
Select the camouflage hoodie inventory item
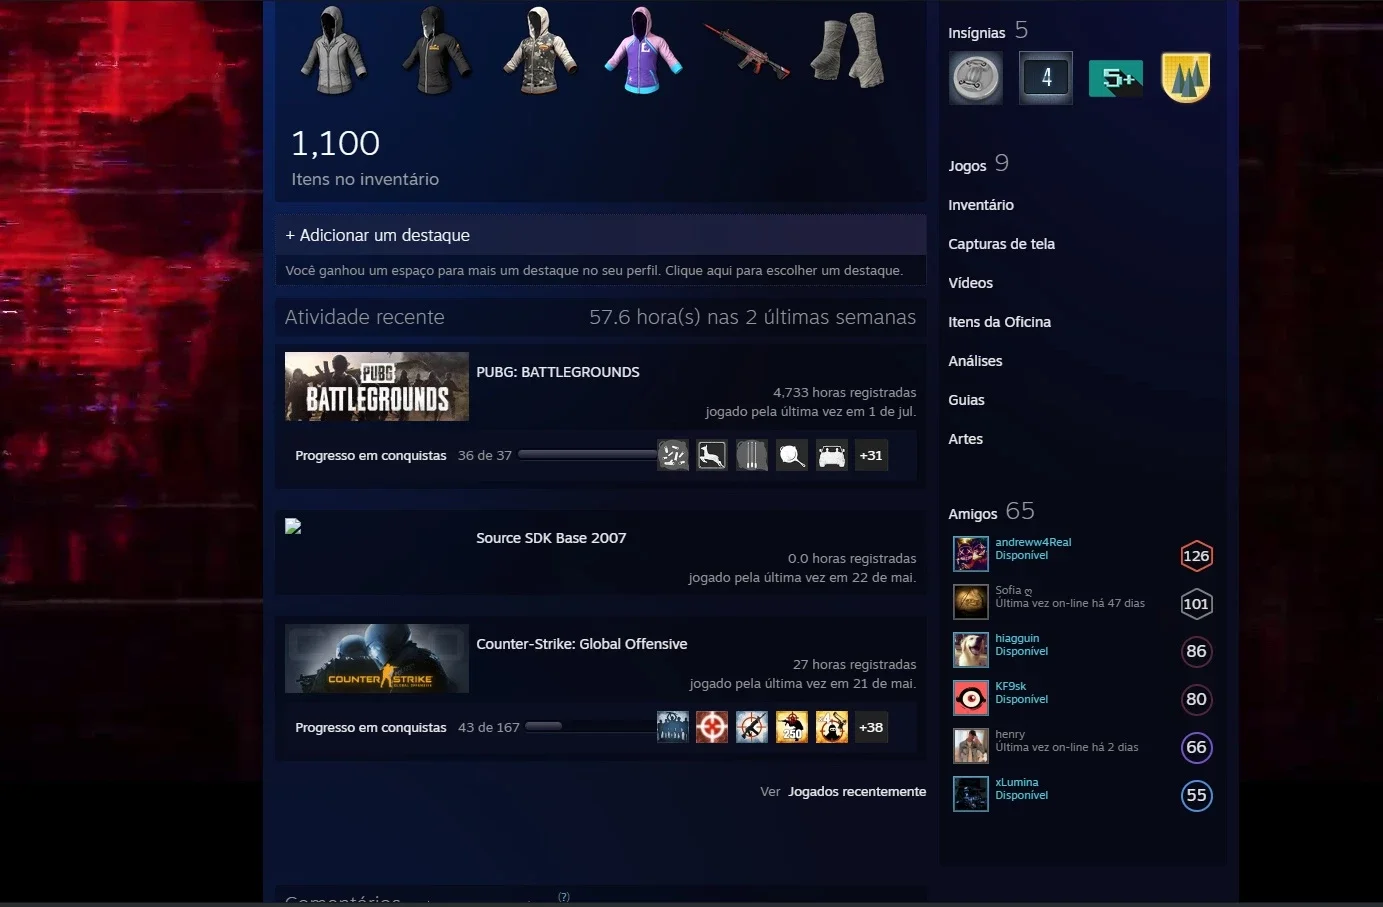[x=539, y=50]
